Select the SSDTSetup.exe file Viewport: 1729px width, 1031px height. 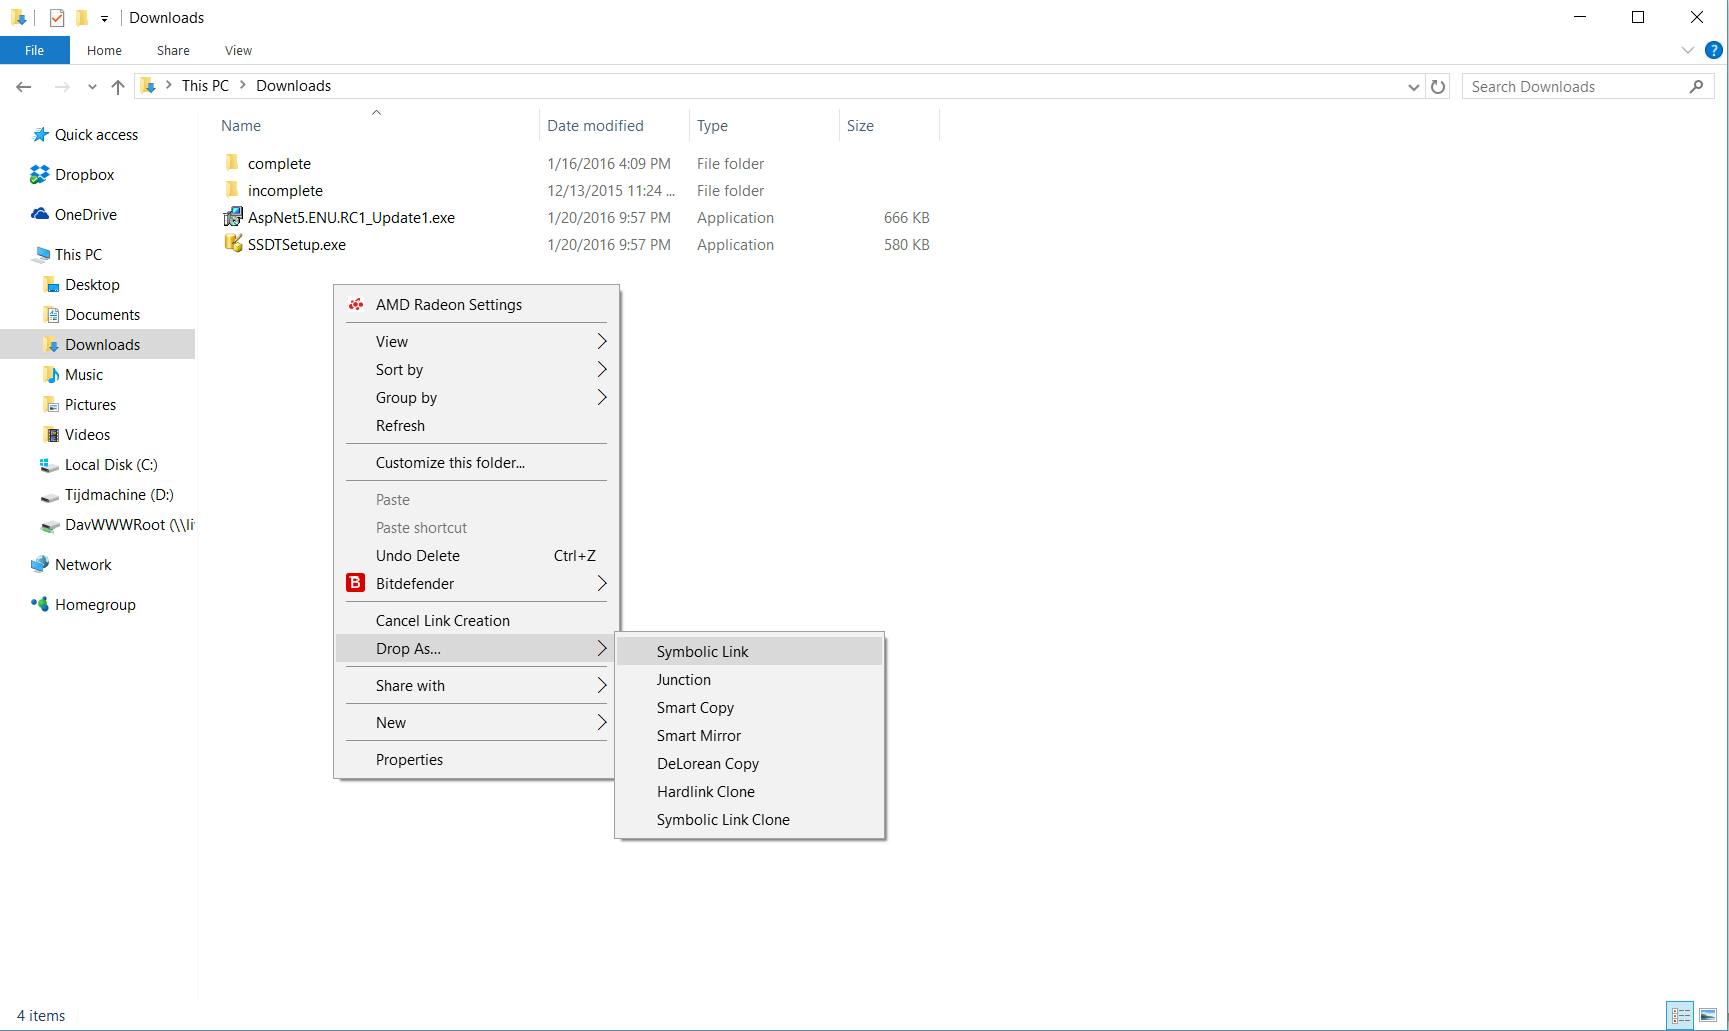(297, 245)
